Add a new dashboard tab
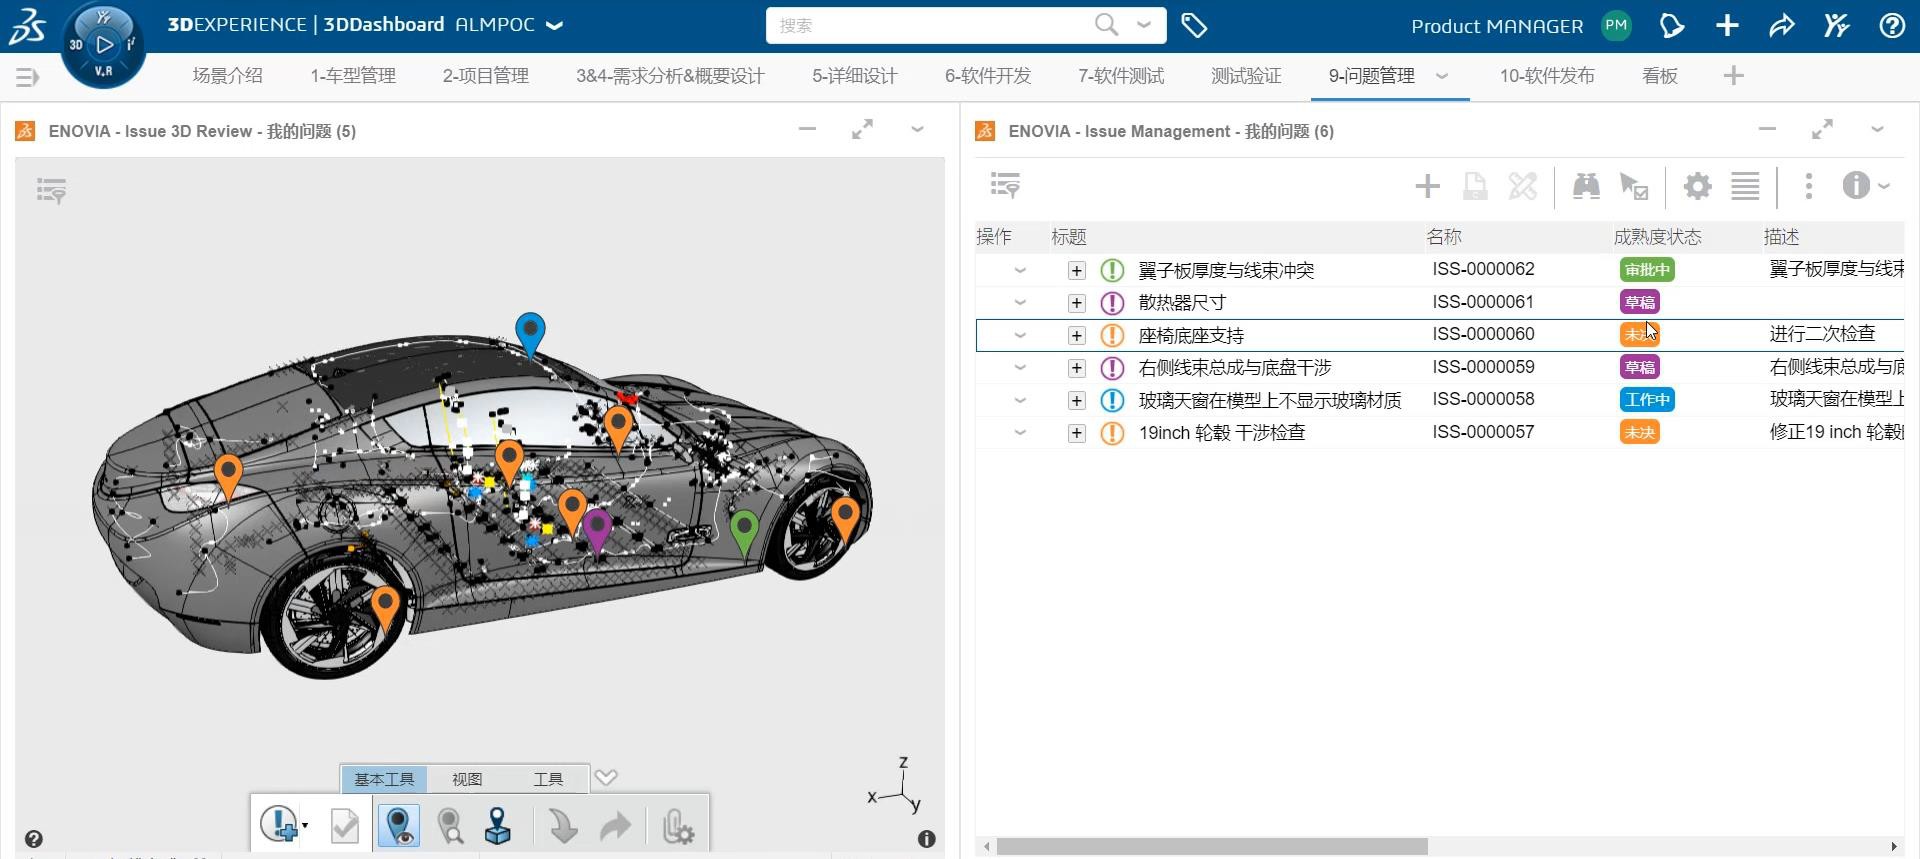This screenshot has width=1920, height=859. click(1734, 76)
